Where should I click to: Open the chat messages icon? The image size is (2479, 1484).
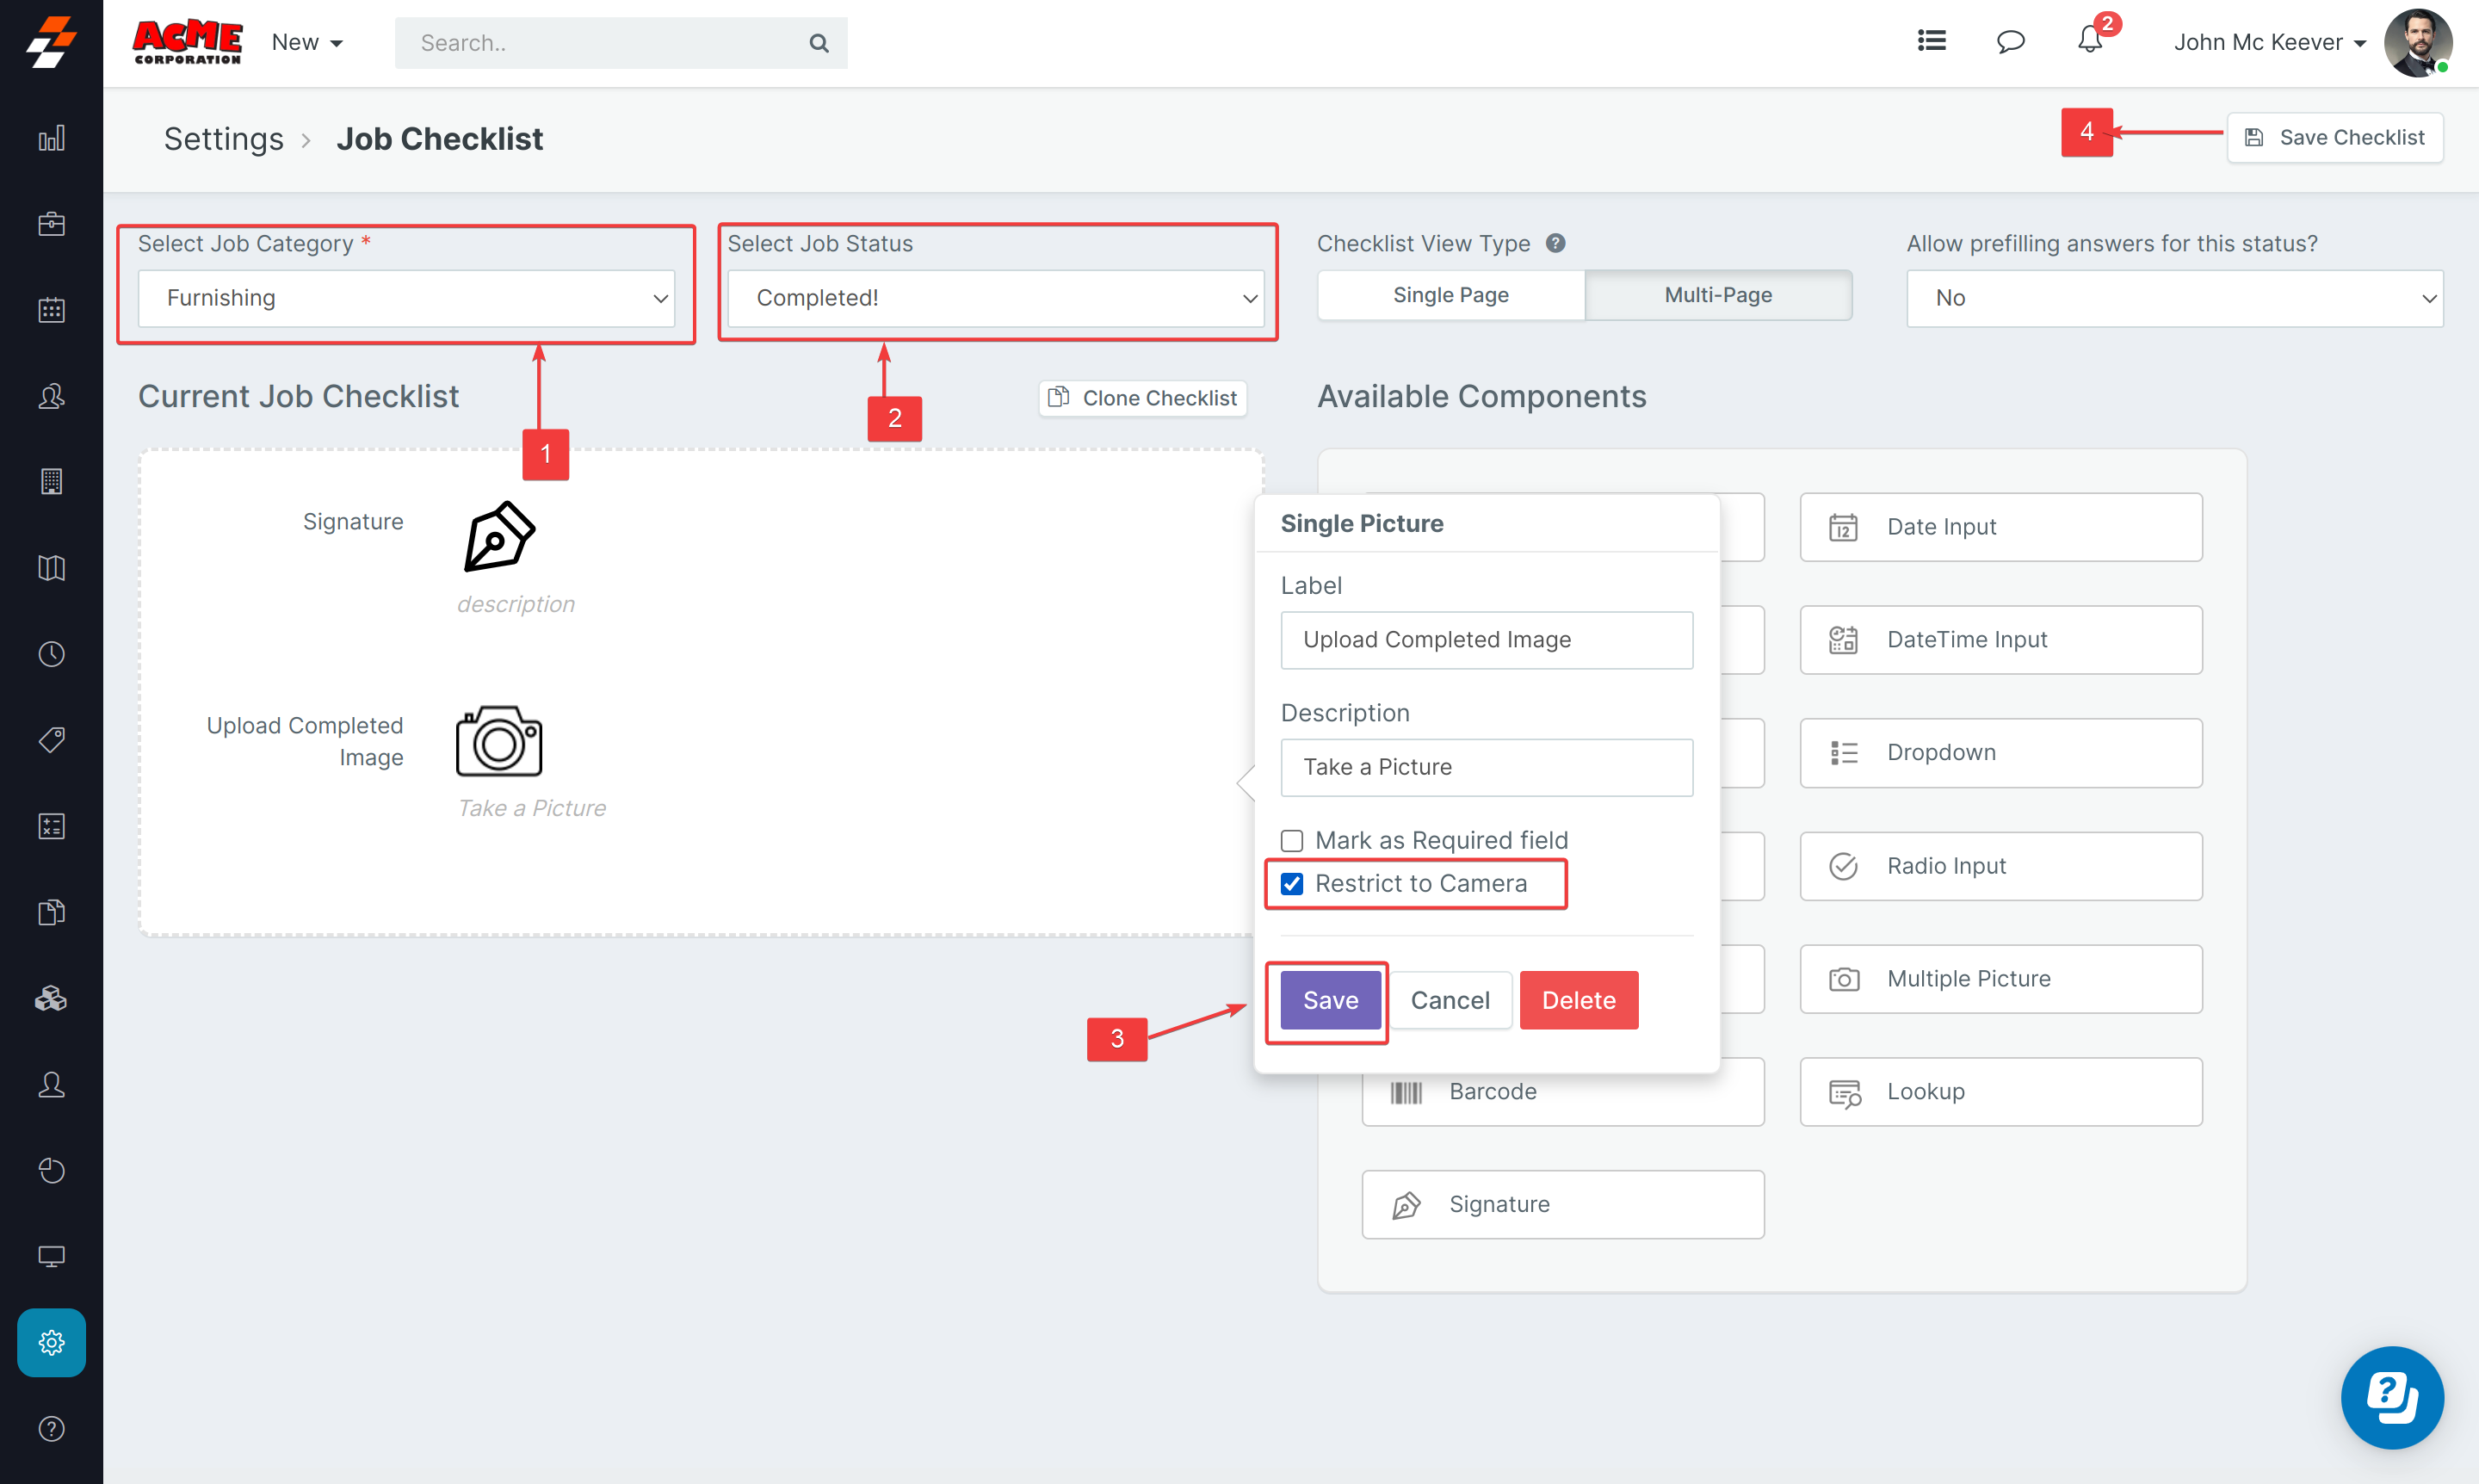coord(2010,41)
